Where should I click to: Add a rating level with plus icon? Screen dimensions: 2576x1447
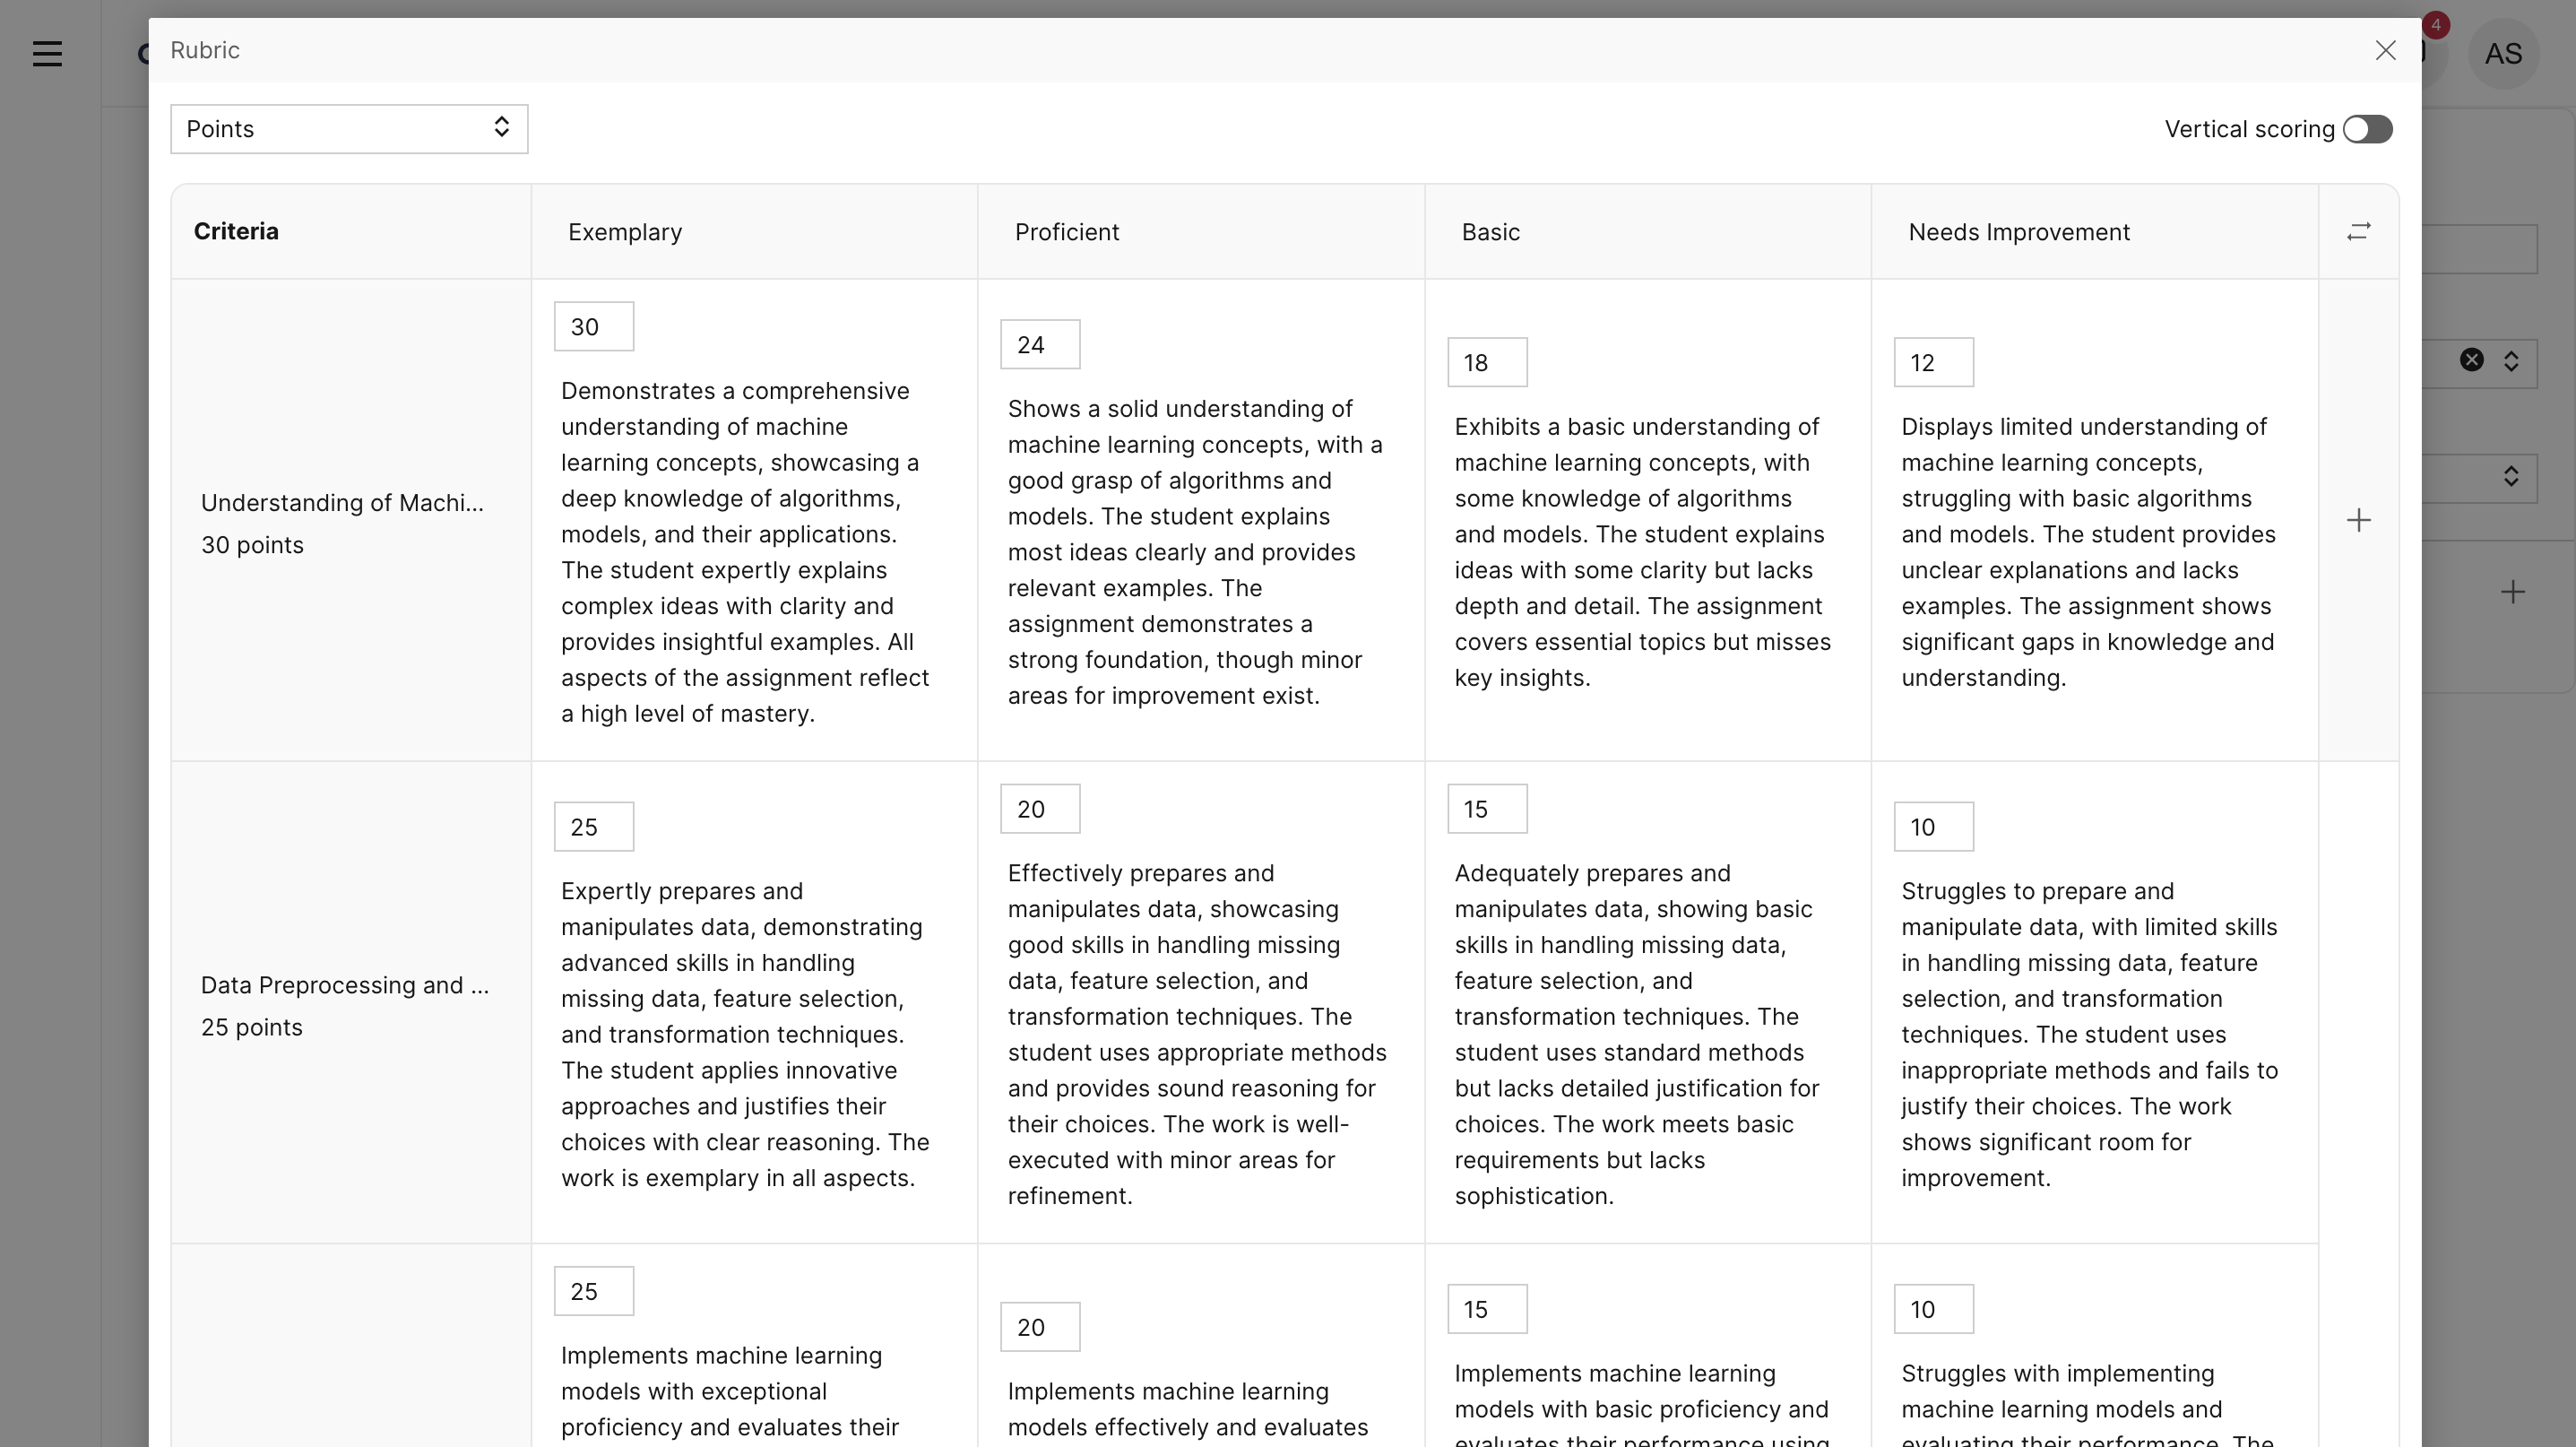point(2358,520)
